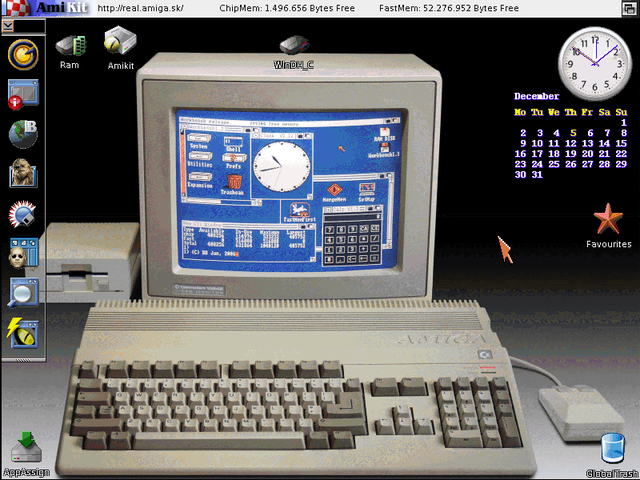Open the Chewbacca picture icon in dock
This screenshot has height=480, width=640.
coord(23,173)
